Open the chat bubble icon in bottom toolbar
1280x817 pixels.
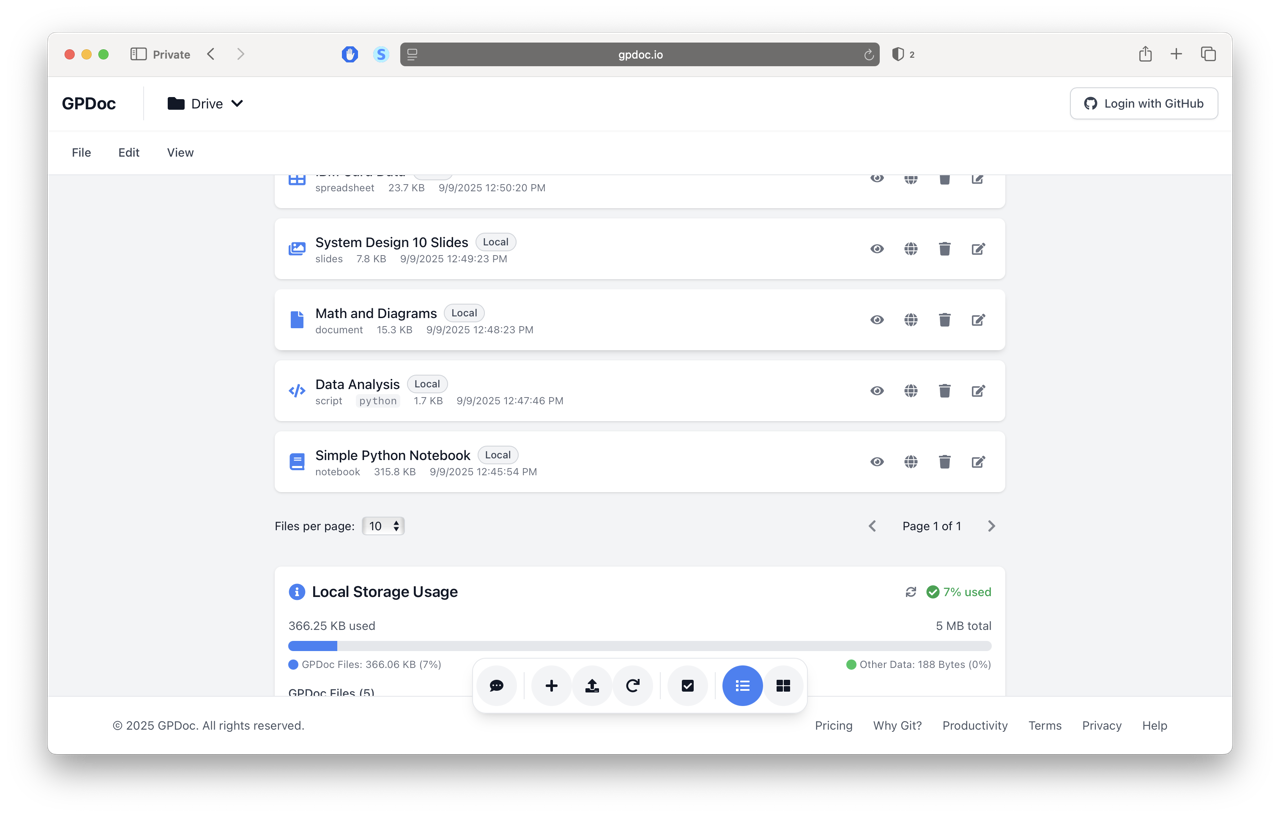tap(497, 686)
